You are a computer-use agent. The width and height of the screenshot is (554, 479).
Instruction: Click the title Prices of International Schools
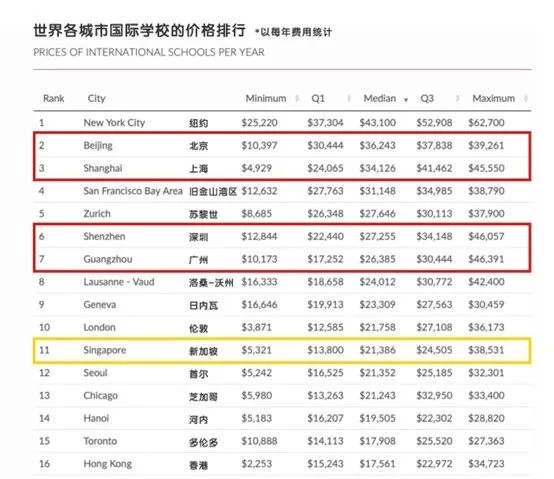point(149,52)
